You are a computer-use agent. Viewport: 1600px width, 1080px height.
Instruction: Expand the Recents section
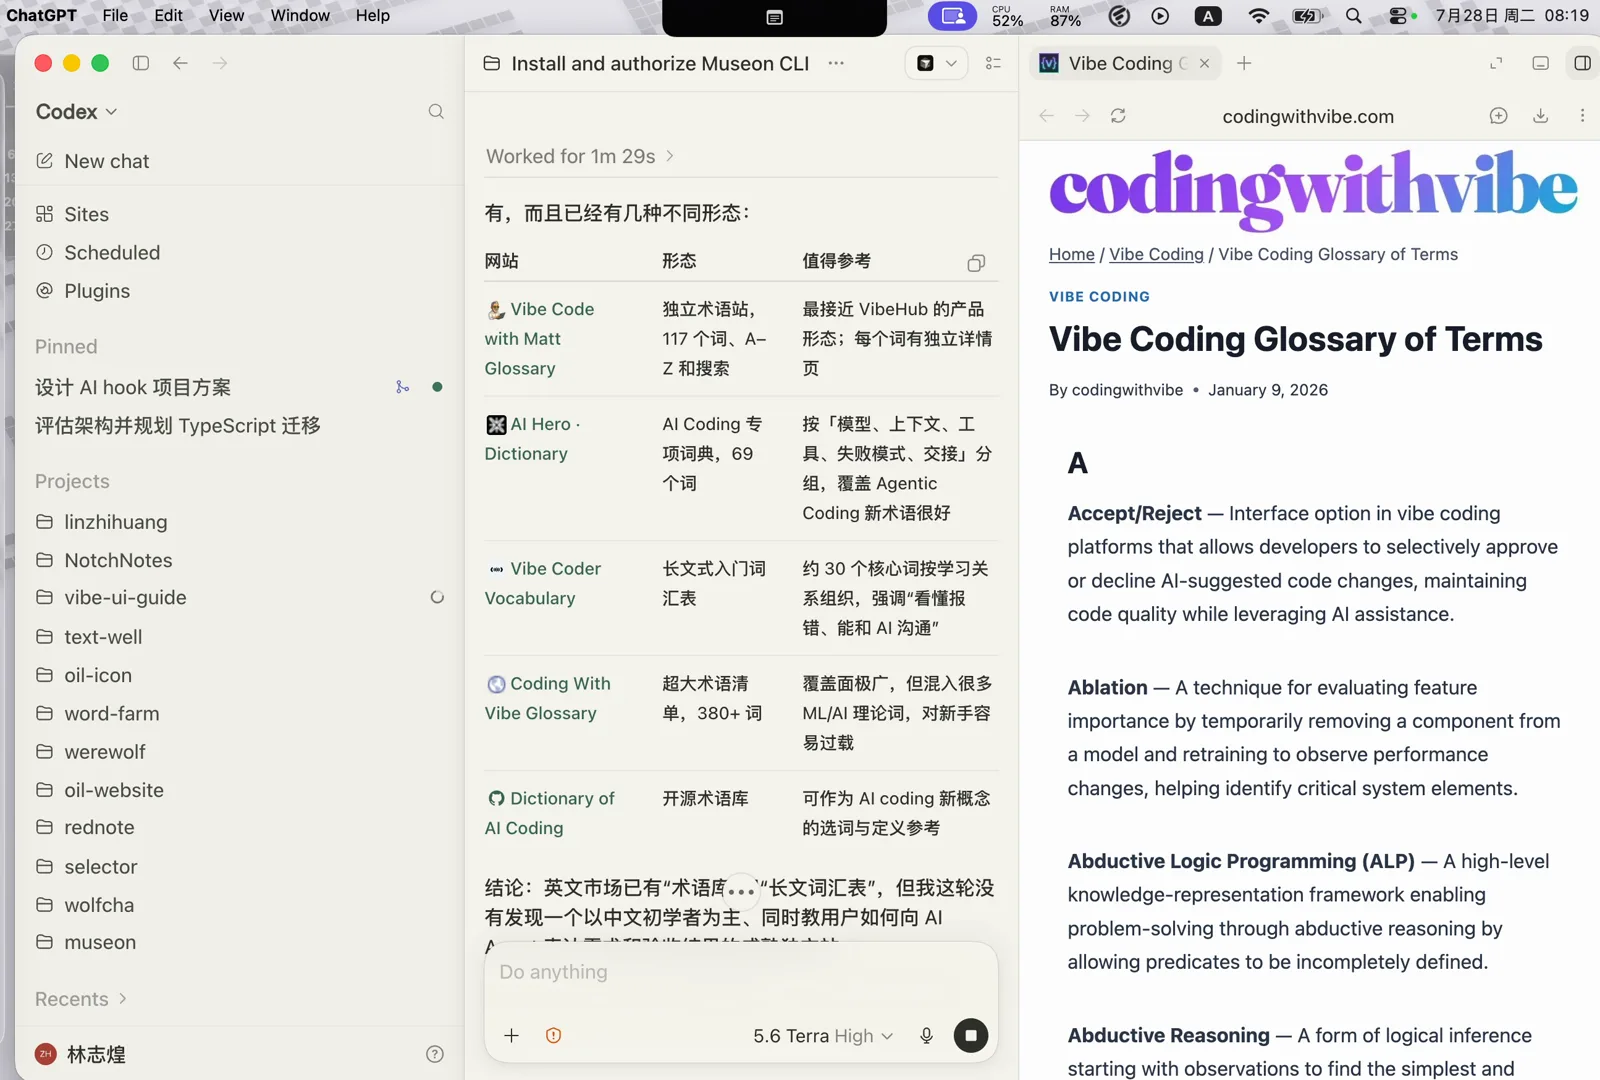point(81,999)
